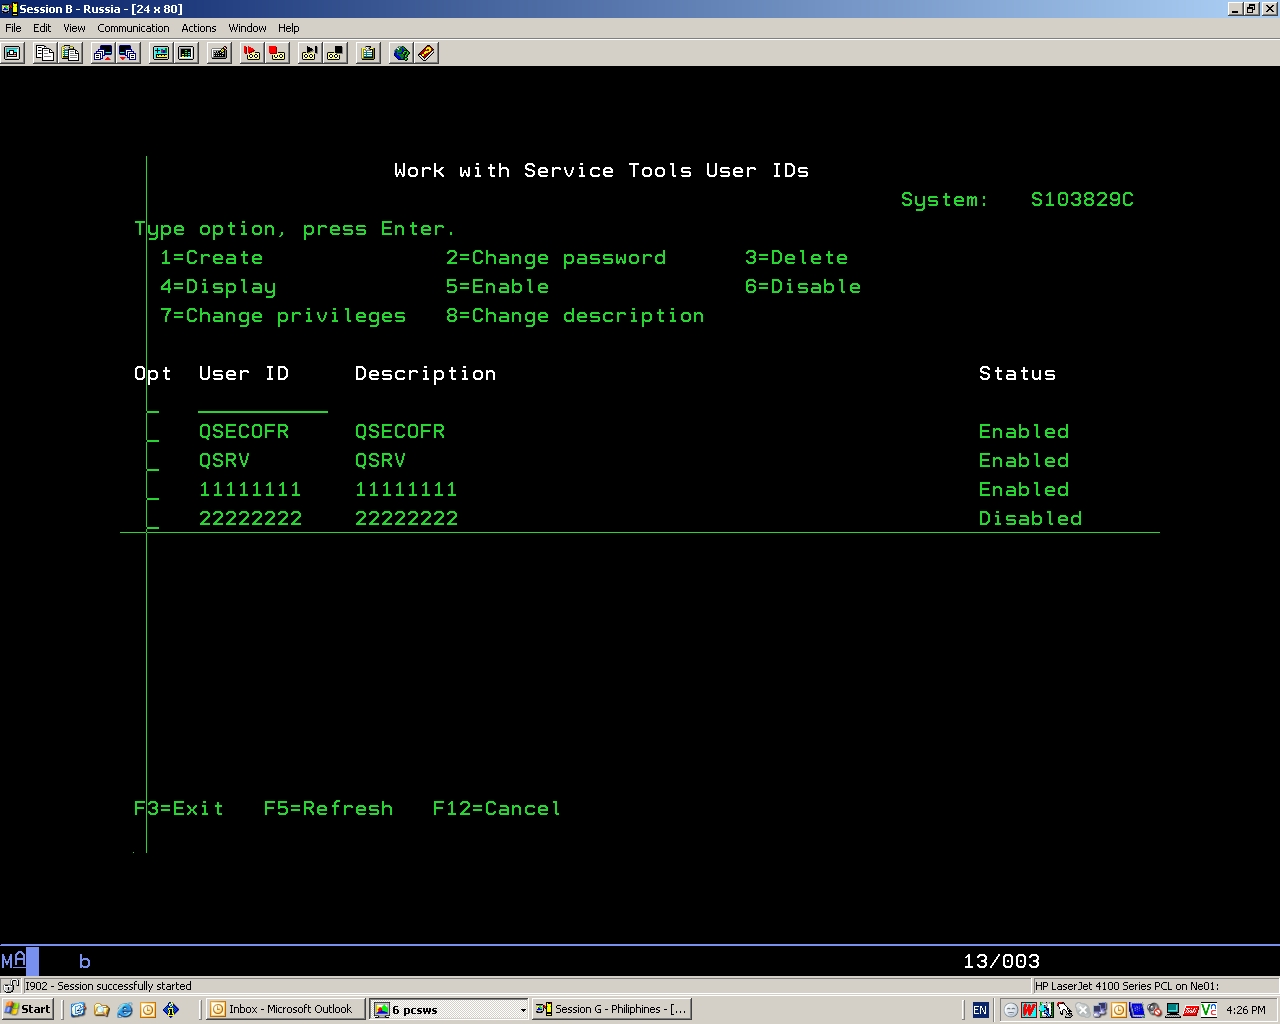Click the Opt field beside QSECOFR
The width and height of the screenshot is (1280, 1024).
pos(153,432)
